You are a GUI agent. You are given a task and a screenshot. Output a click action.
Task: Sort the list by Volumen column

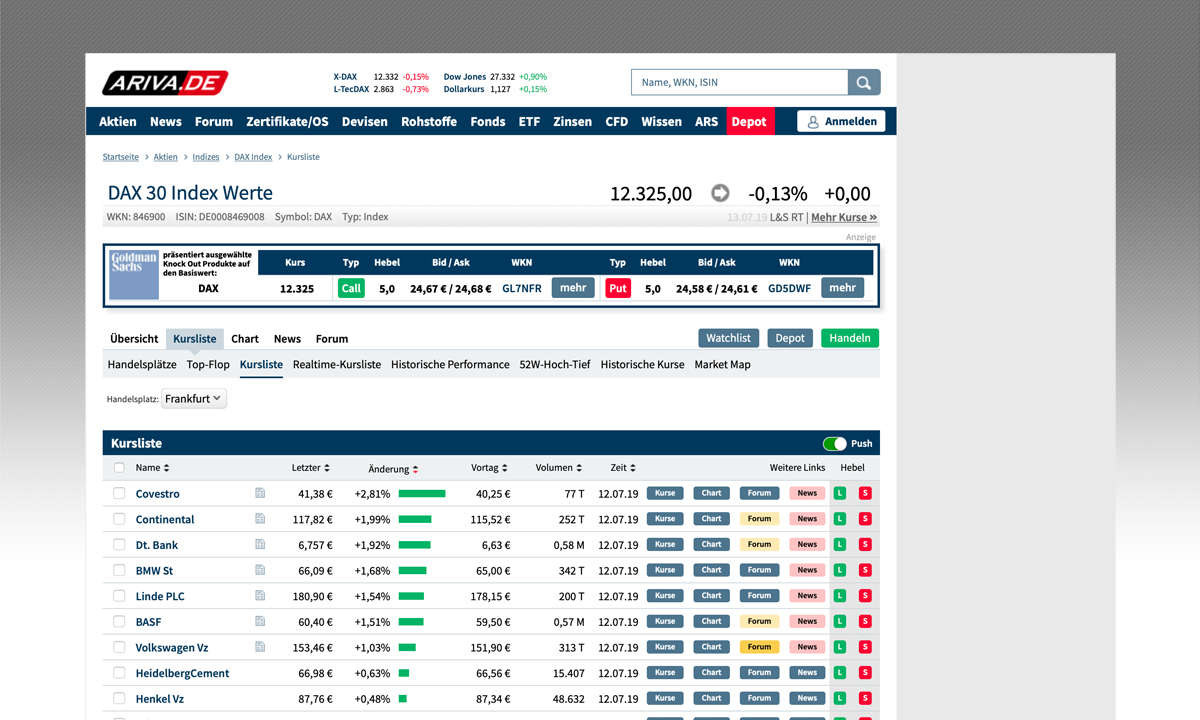(558, 467)
